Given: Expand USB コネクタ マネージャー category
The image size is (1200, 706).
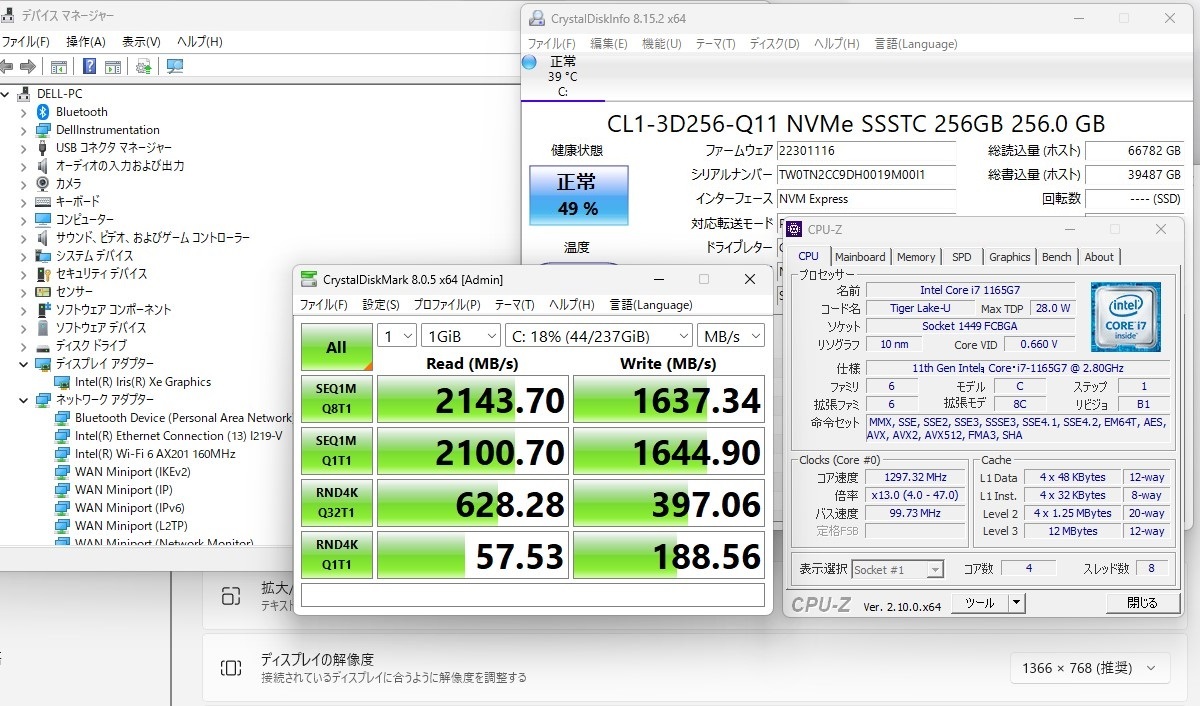Looking at the screenshot, I should 24,148.
